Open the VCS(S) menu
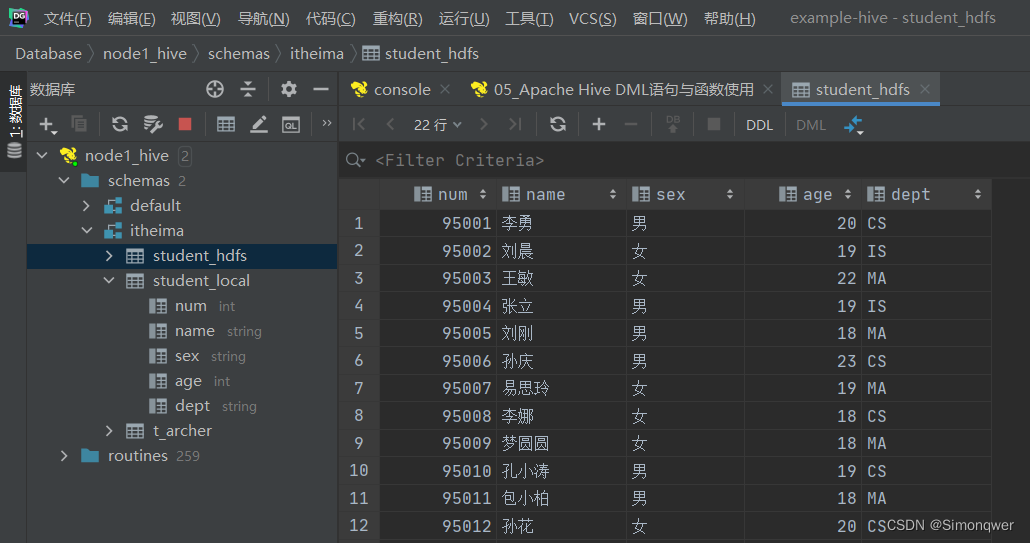1030x543 pixels. pos(593,19)
